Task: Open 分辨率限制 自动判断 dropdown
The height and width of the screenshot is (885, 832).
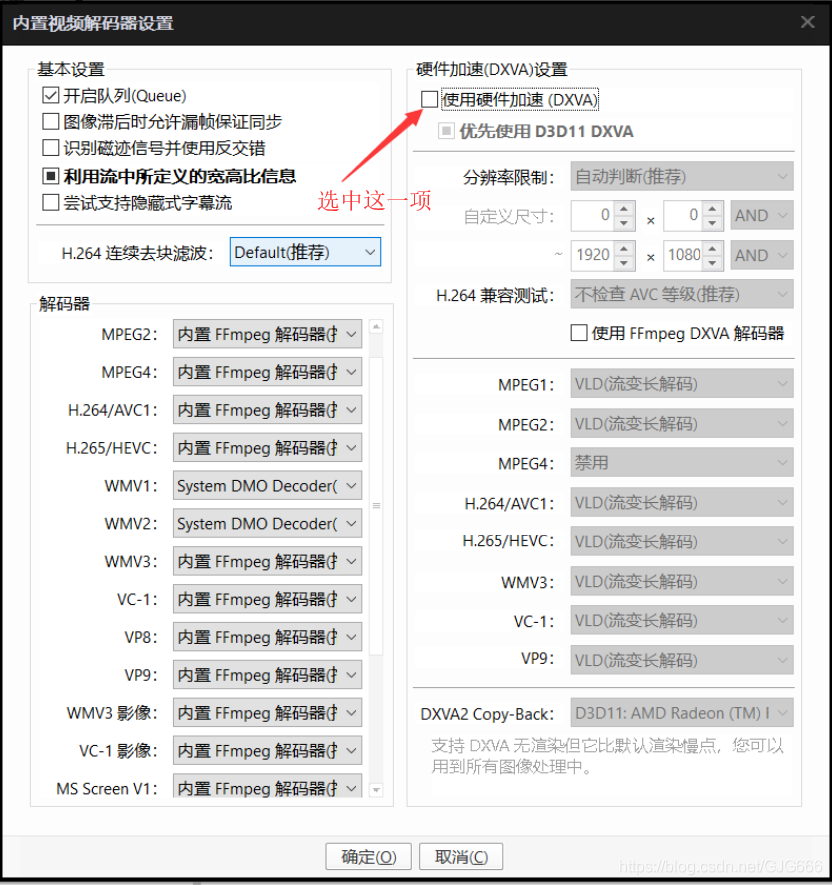Action: [682, 176]
